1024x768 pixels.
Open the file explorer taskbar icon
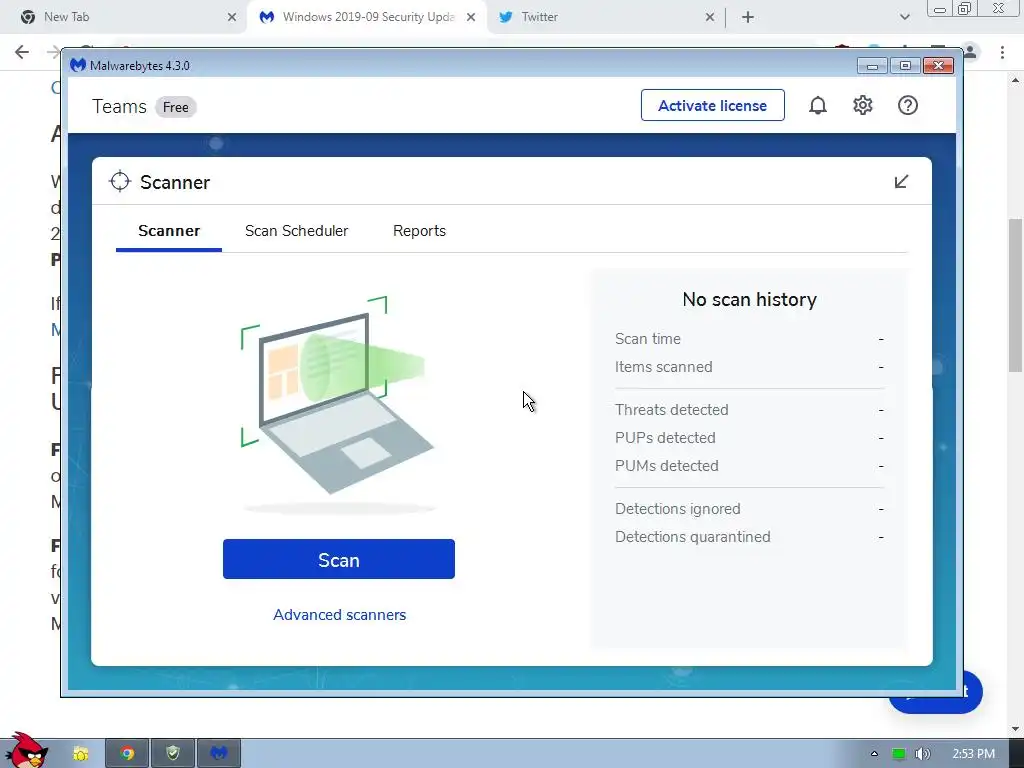(x=80, y=754)
